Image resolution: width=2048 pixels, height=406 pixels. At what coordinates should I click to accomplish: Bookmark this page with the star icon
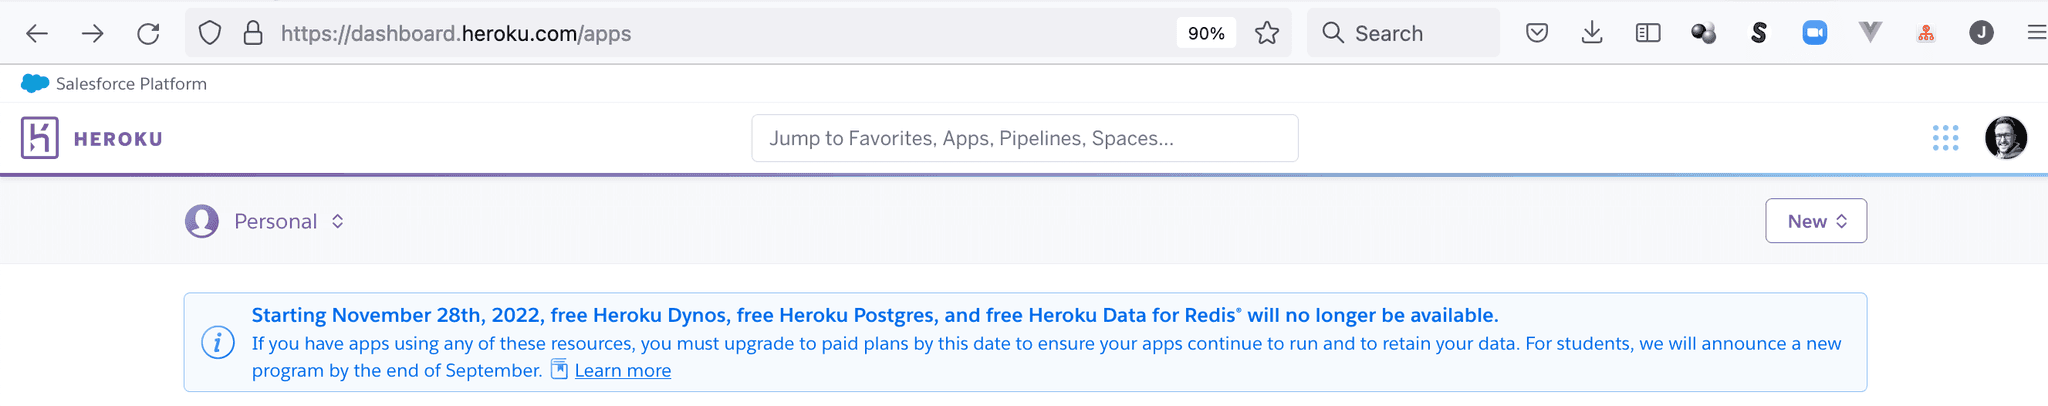1267,33
